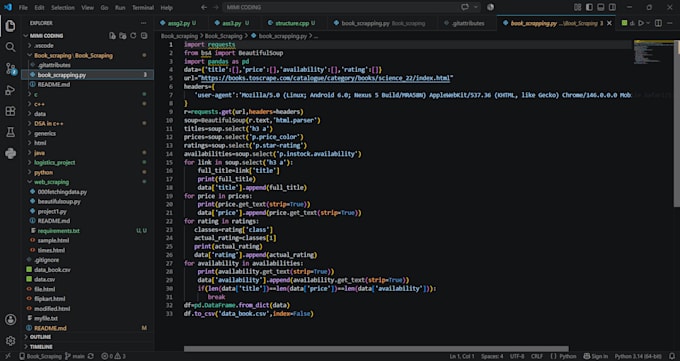This screenshot has height=361, width=680.
Task: Click the New File icon in Explorer
Action: (112, 36)
